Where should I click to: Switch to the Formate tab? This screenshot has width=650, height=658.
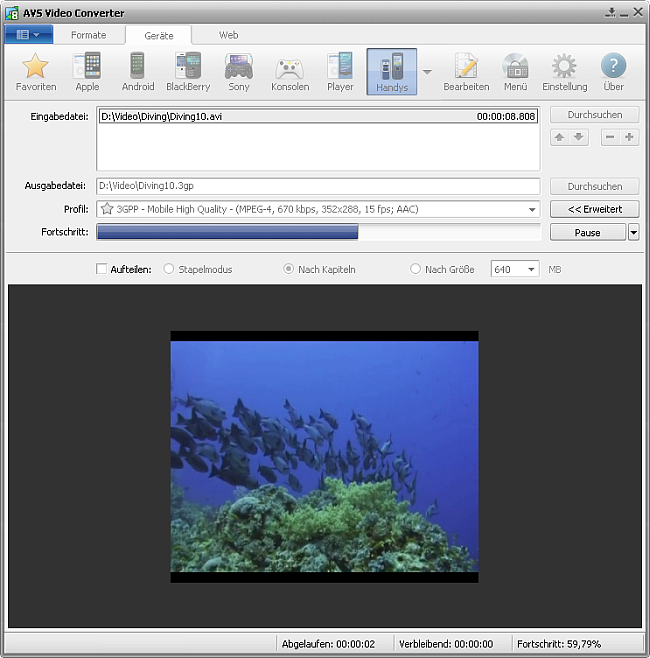pyautogui.click(x=88, y=35)
